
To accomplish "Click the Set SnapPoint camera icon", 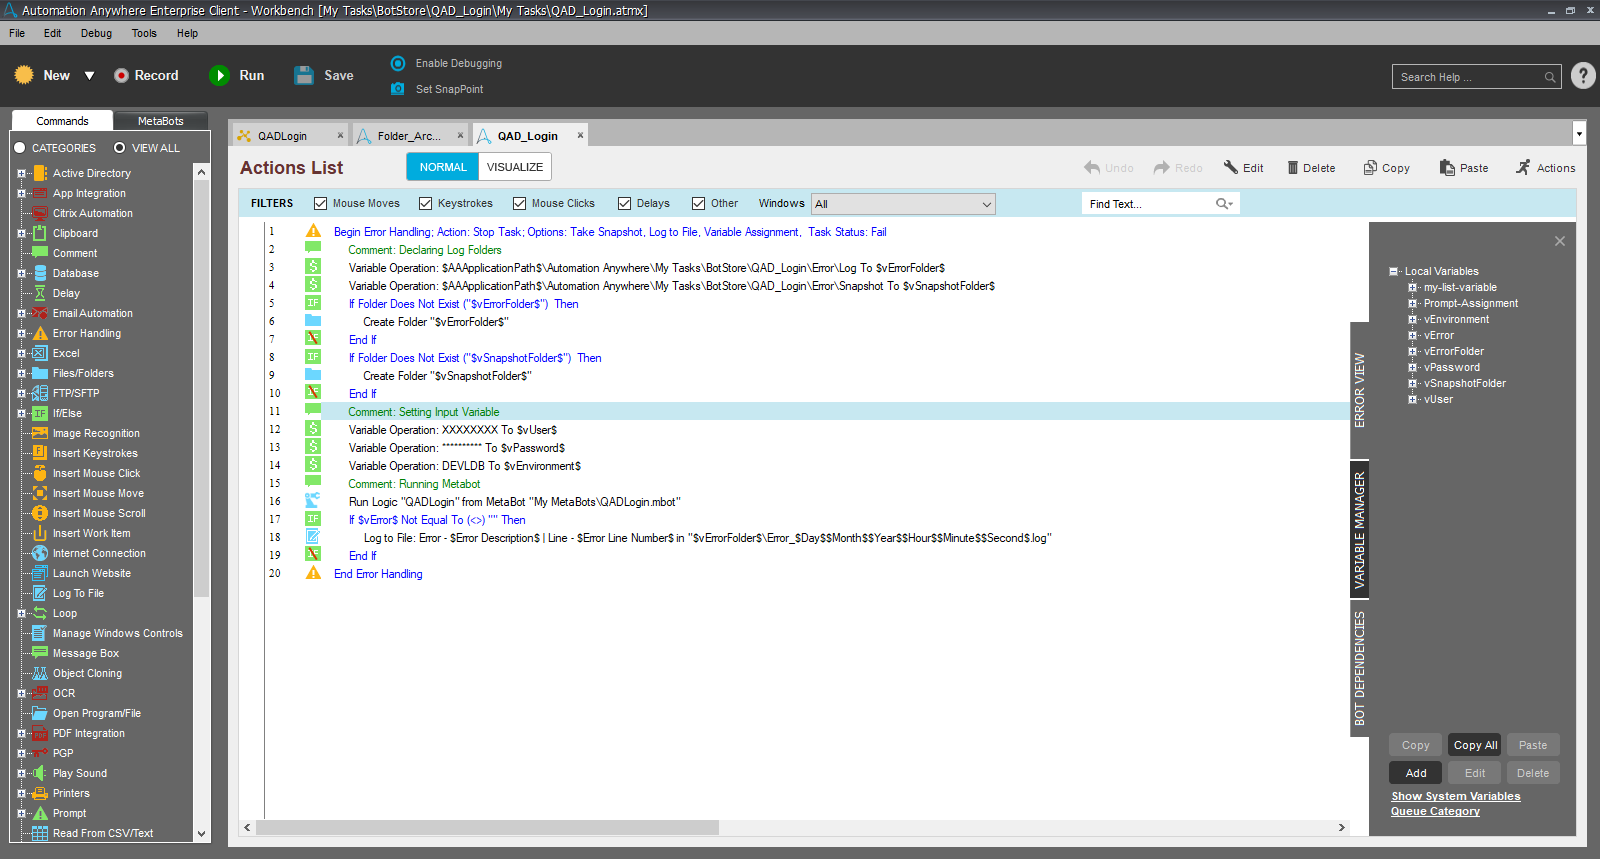I will [x=398, y=89].
